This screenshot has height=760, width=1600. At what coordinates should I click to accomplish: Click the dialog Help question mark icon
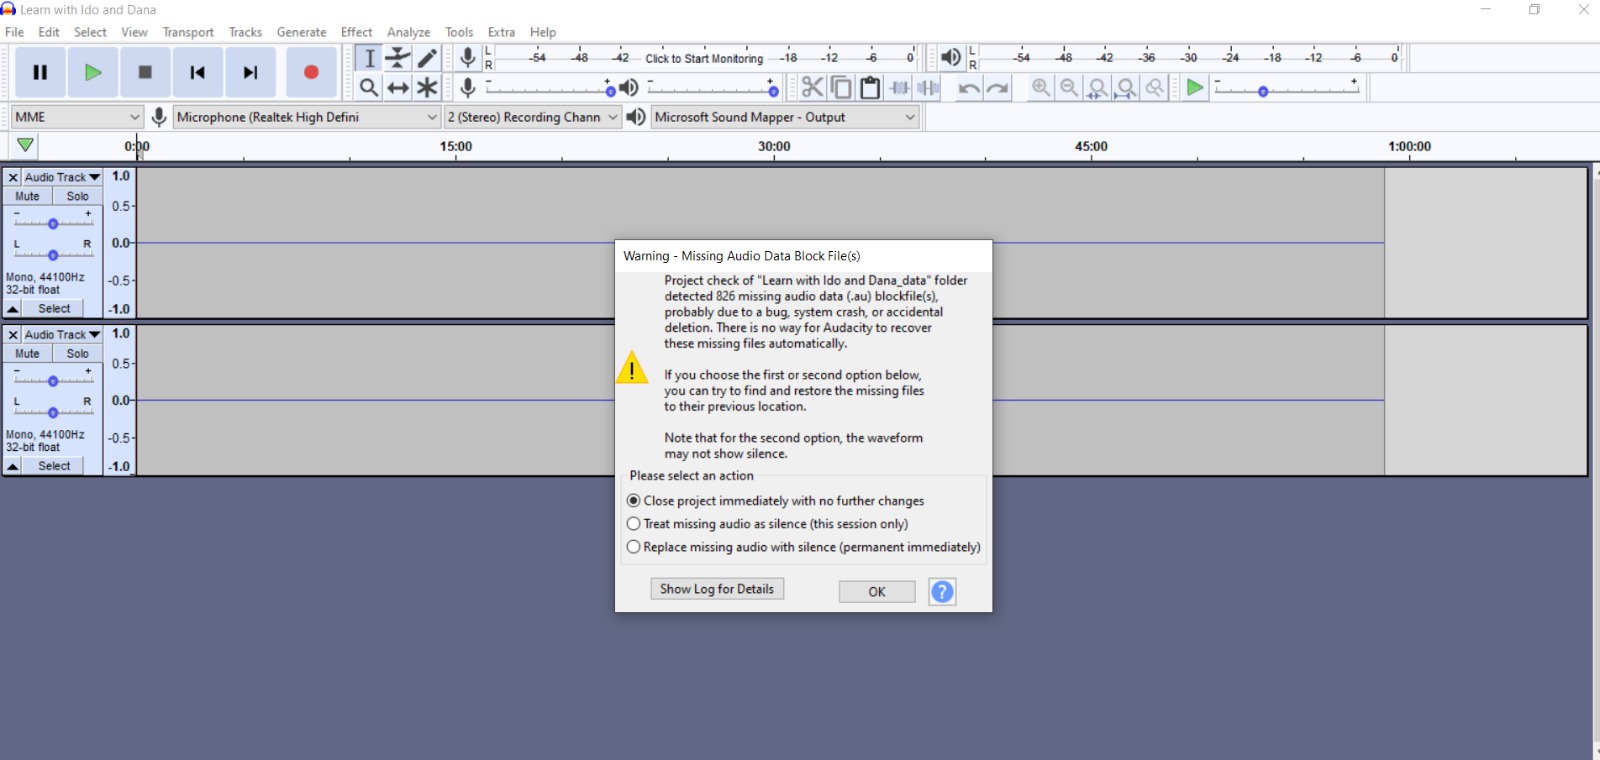(x=942, y=592)
